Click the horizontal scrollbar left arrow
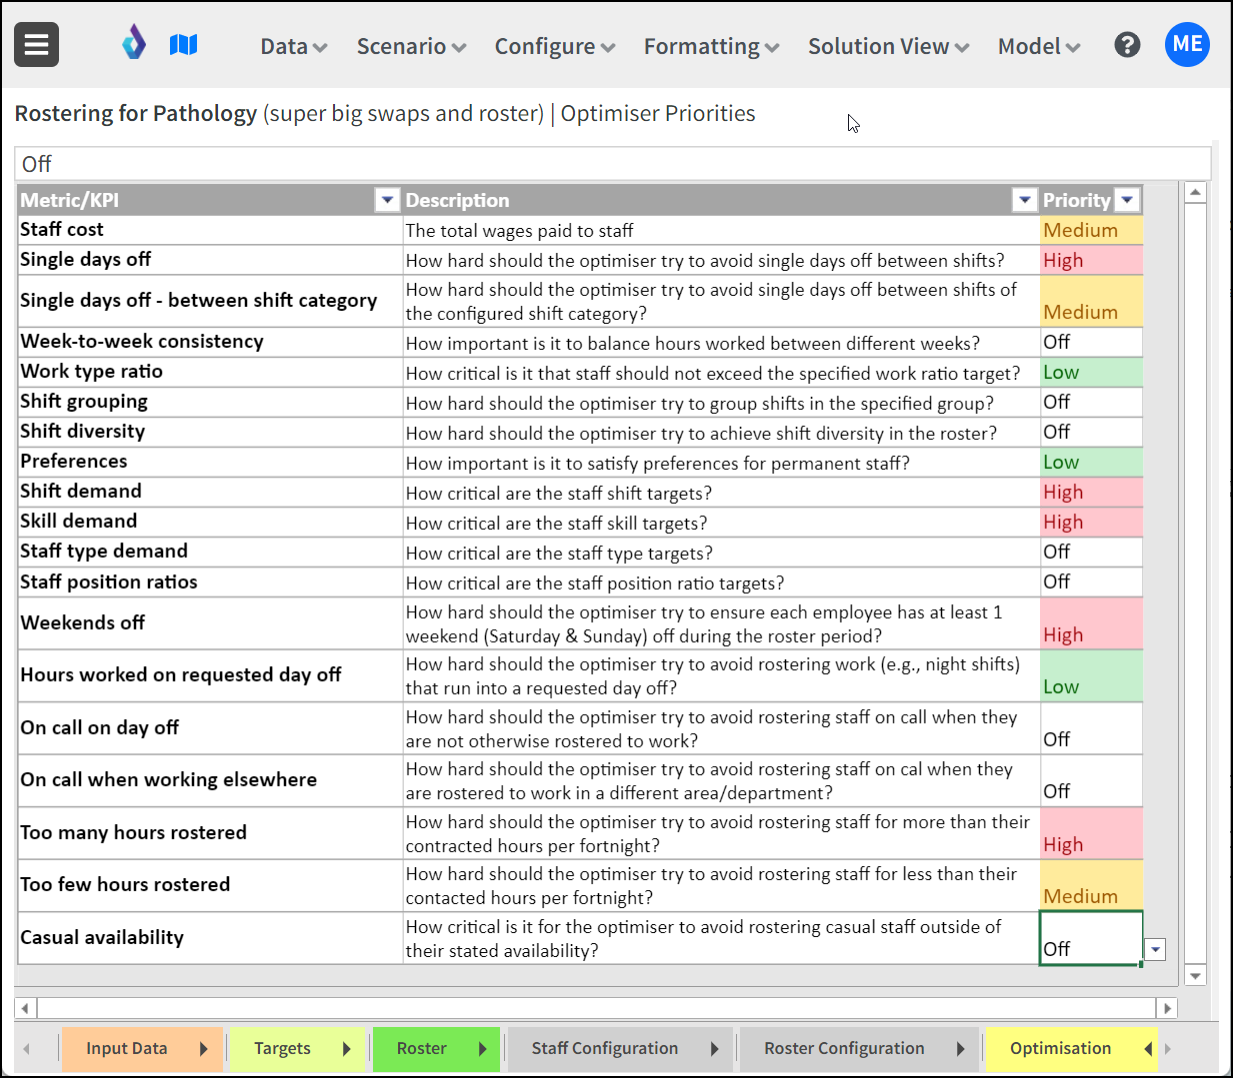 click(x=26, y=1008)
